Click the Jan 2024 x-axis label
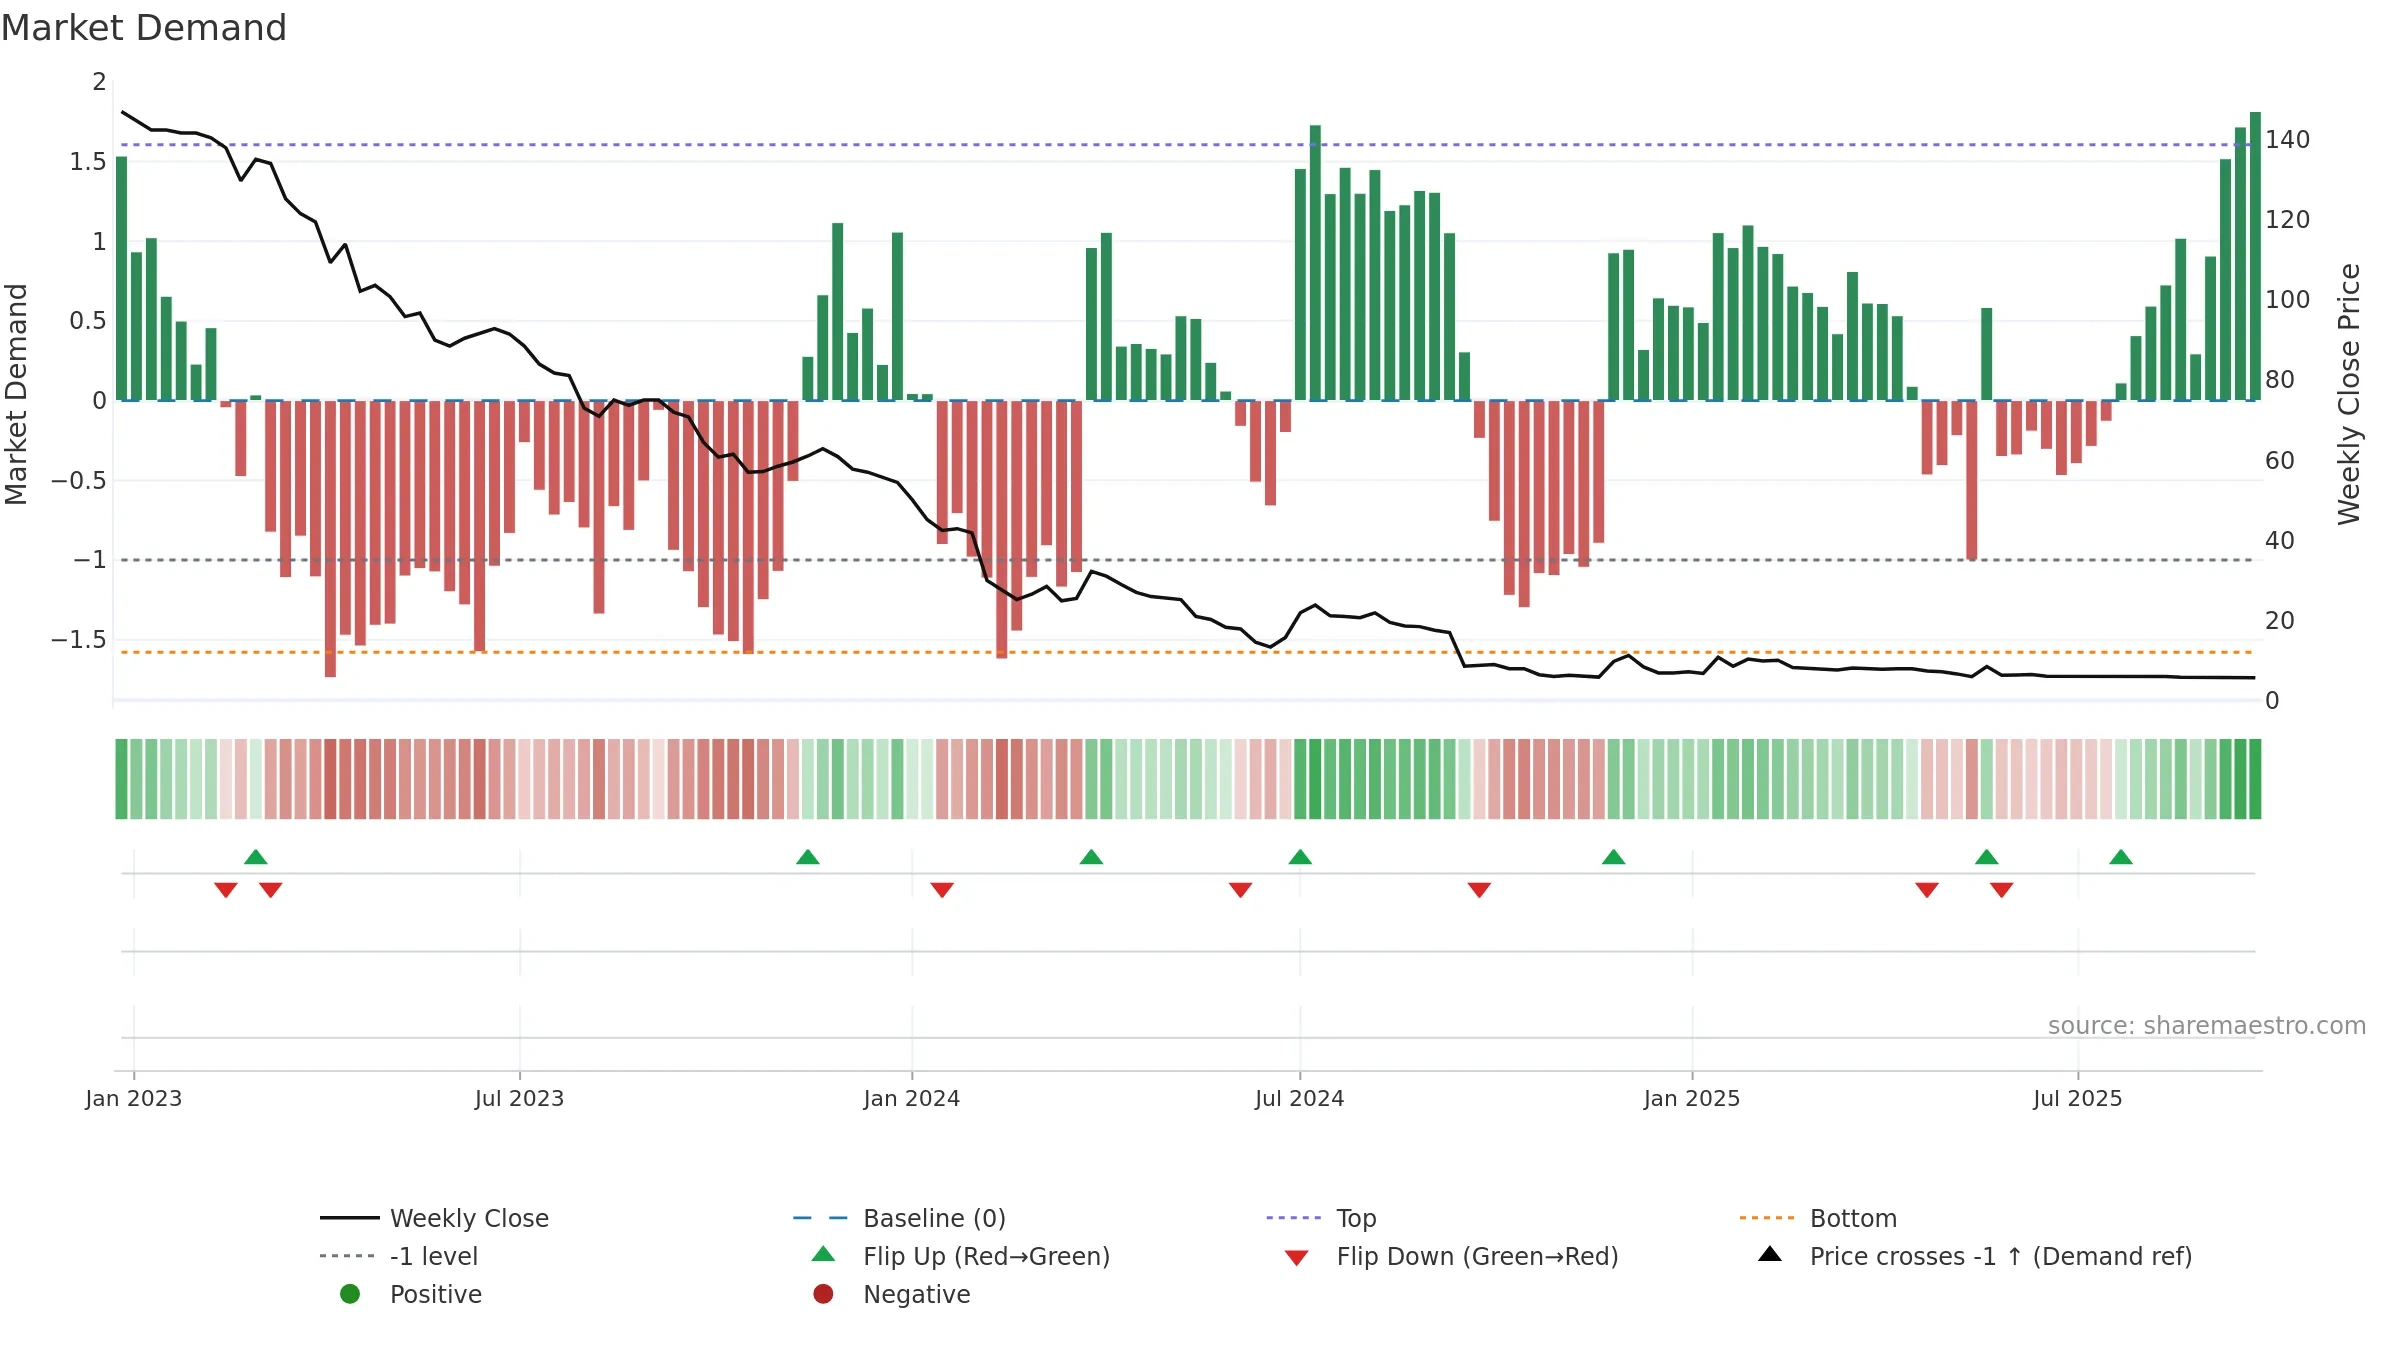 912,1098
